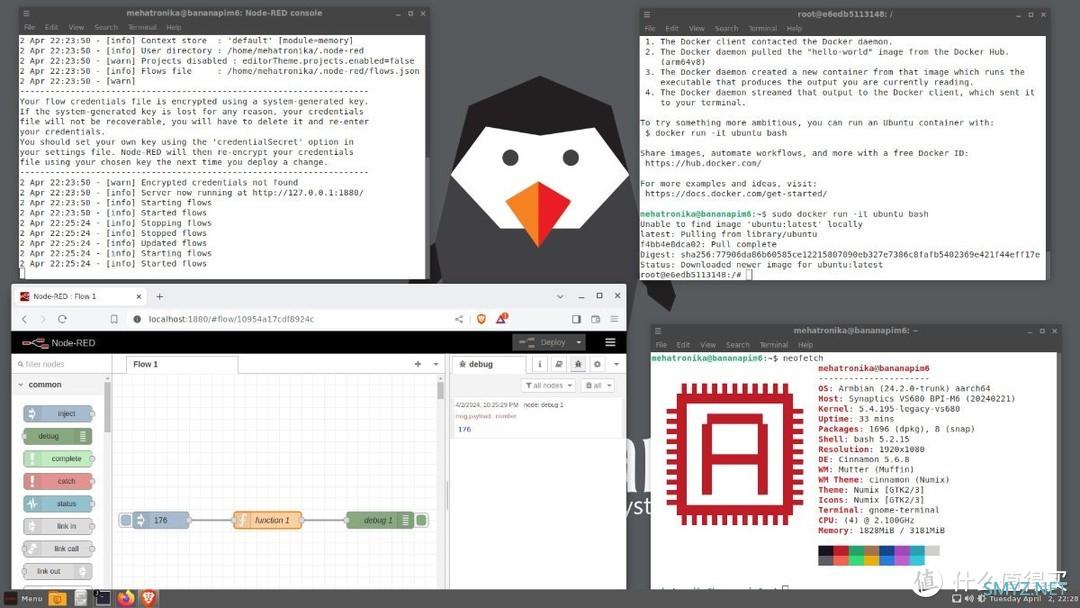Click the flow canvas vertical scrollbar
The height and width of the screenshot is (608, 1080).
pos(441,390)
